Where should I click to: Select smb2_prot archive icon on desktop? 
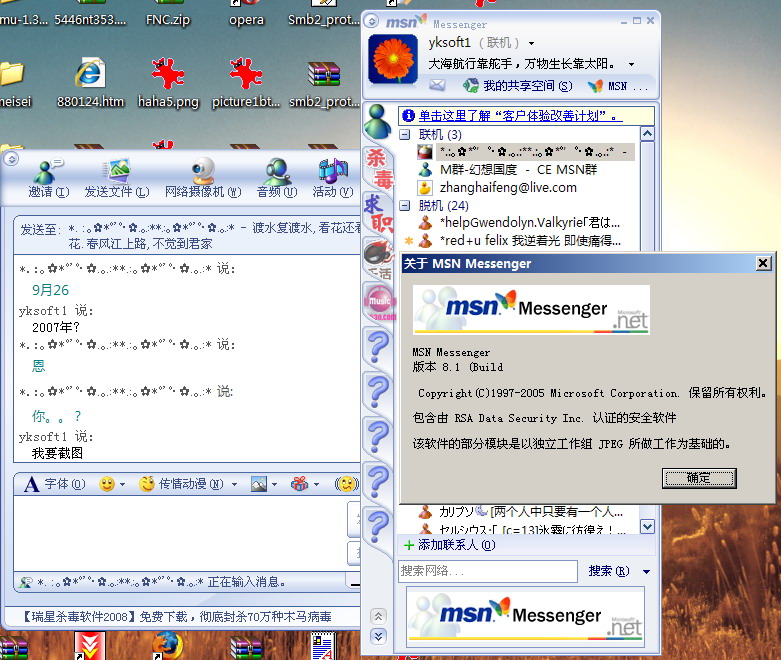324,83
